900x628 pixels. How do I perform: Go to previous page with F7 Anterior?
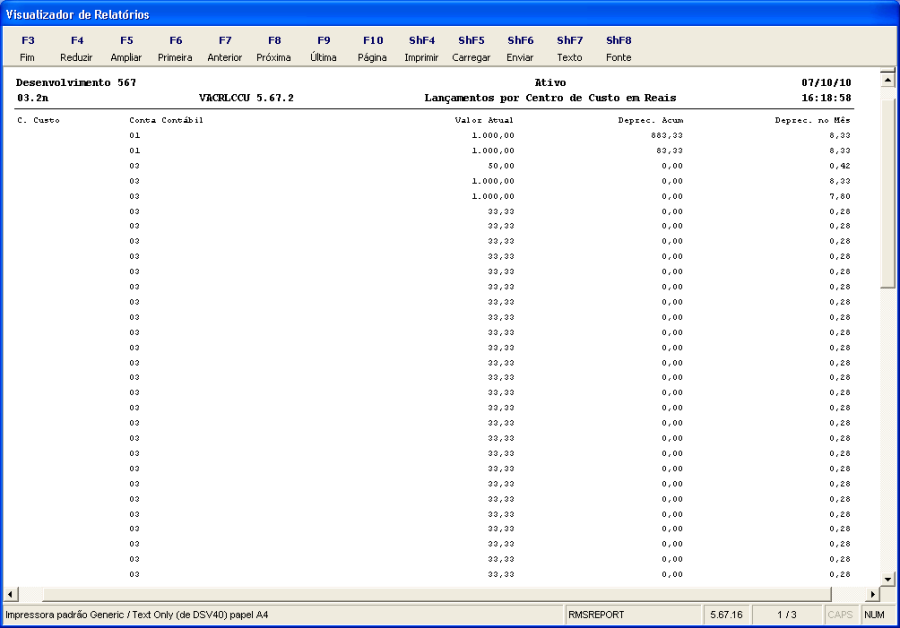tap(224, 48)
